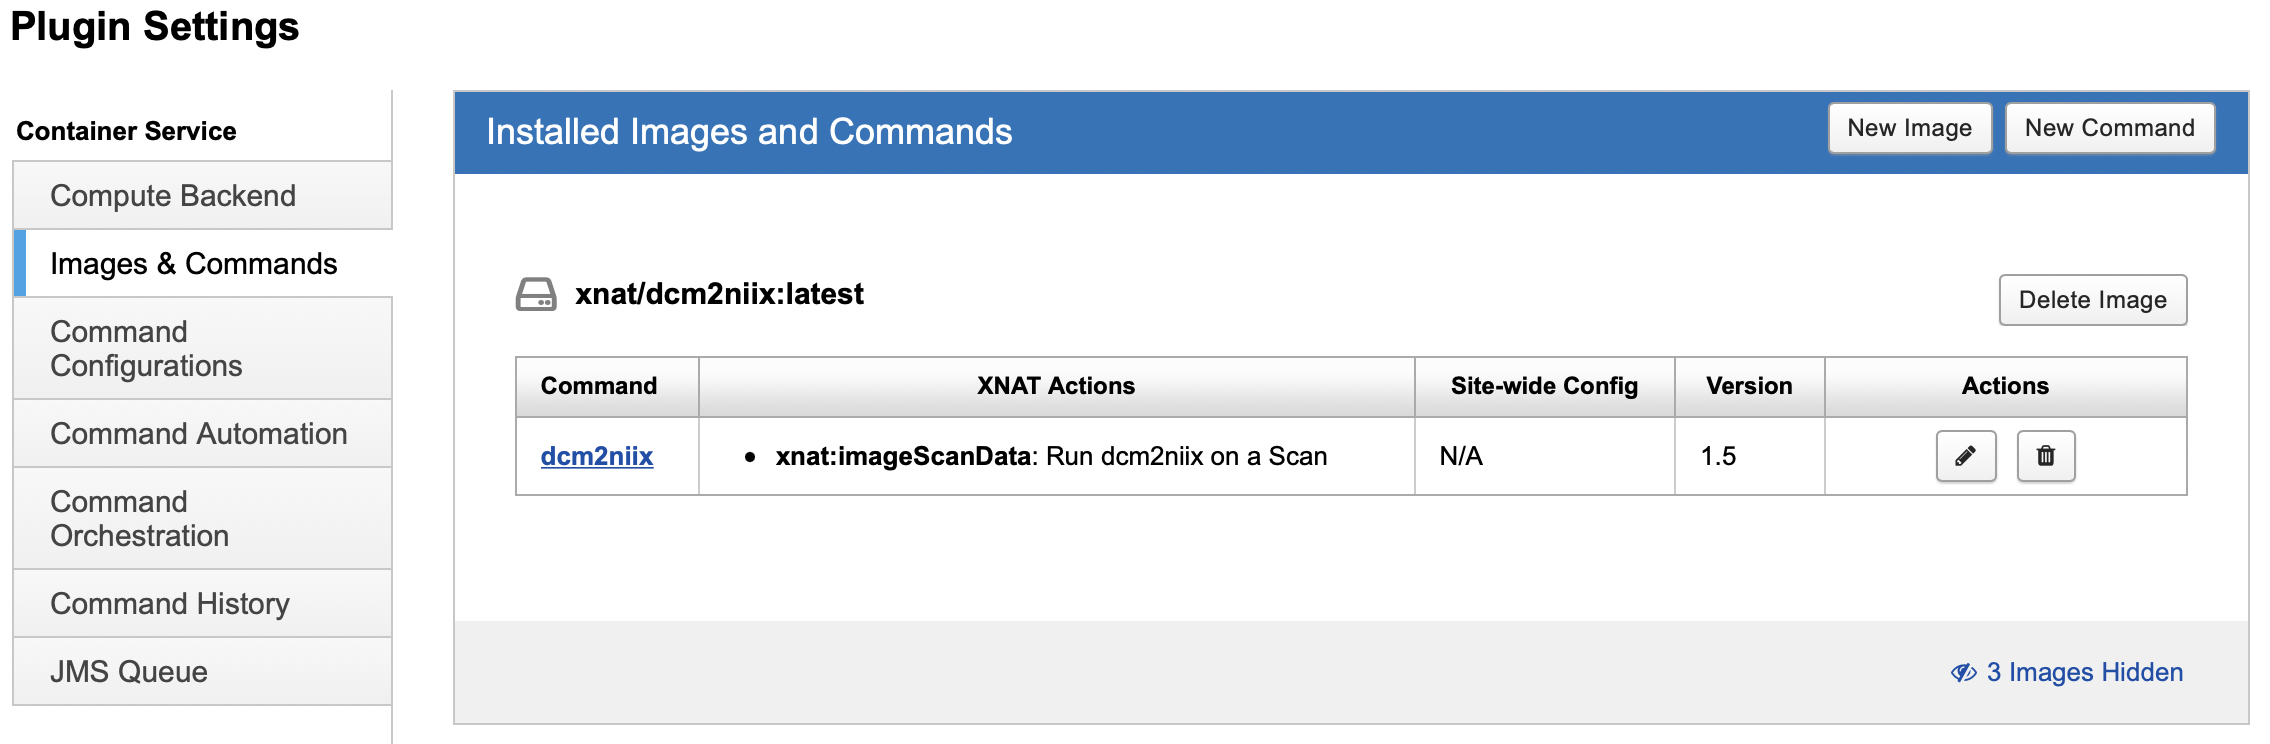Open Command Automation settings

point(199,434)
